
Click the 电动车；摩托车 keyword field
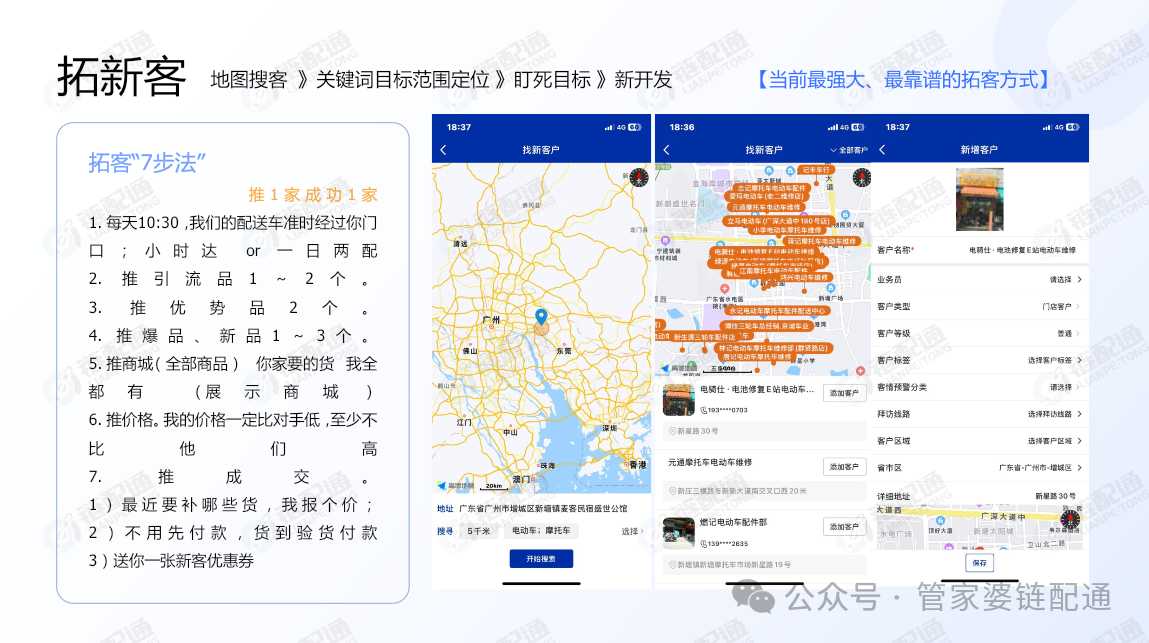point(540,531)
